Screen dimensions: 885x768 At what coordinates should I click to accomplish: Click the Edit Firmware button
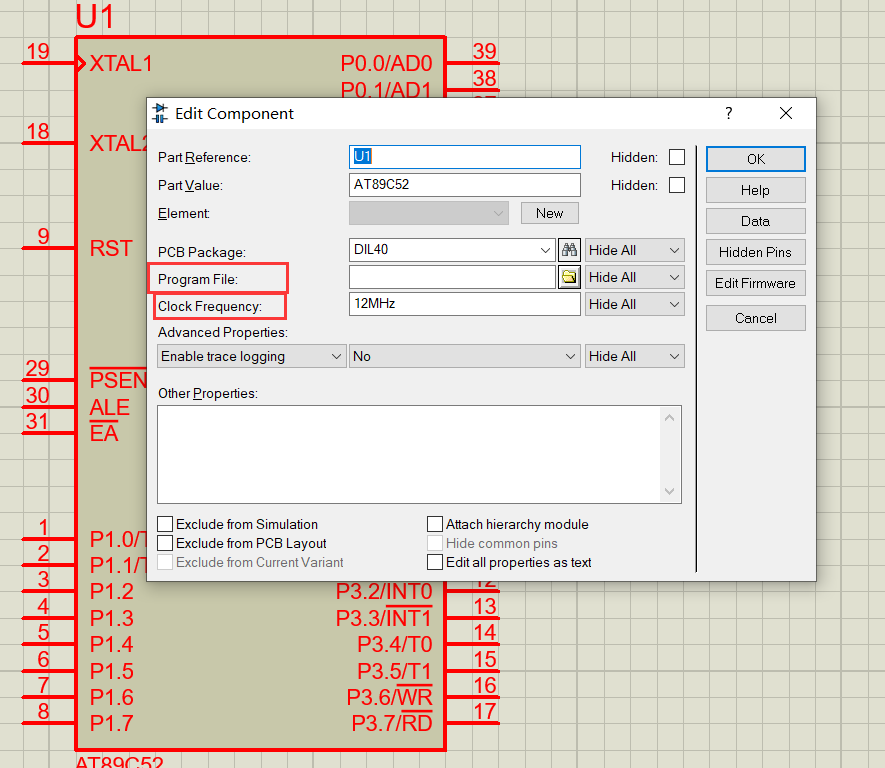(755, 283)
